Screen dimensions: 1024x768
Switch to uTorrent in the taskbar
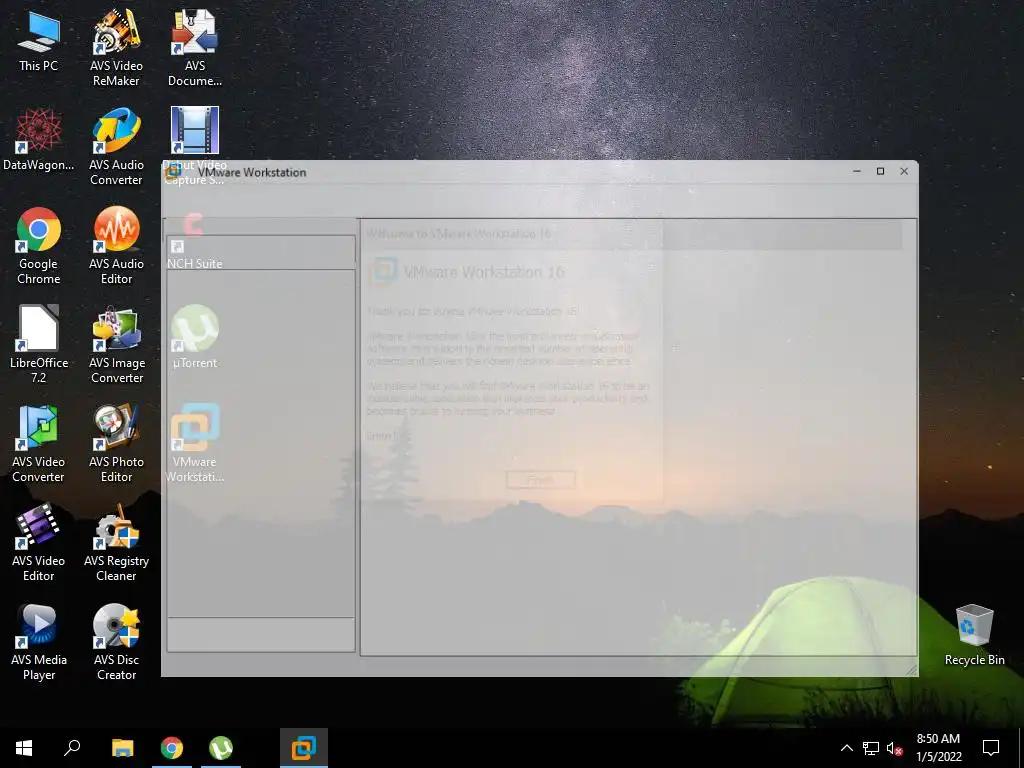click(221, 748)
